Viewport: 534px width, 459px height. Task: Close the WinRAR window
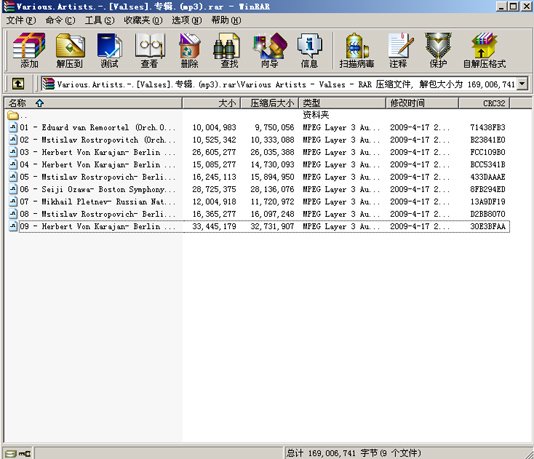[527, 6]
